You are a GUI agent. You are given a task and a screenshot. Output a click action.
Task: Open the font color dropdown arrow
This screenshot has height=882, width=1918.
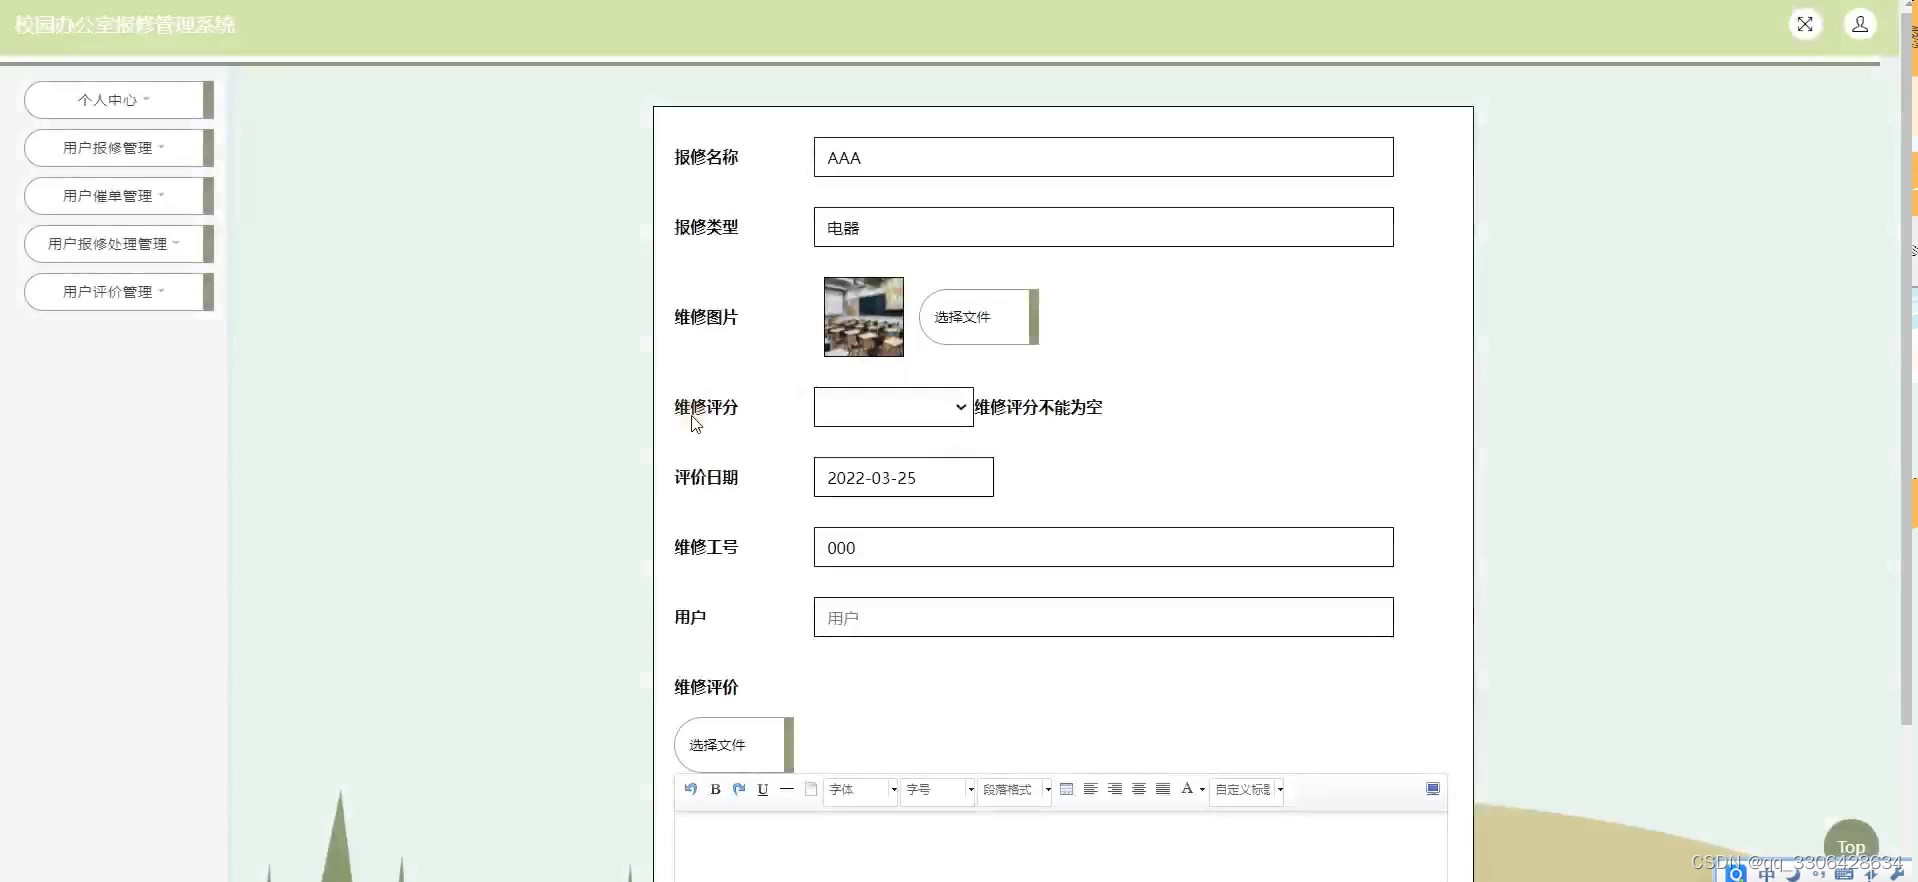click(x=1202, y=790)
